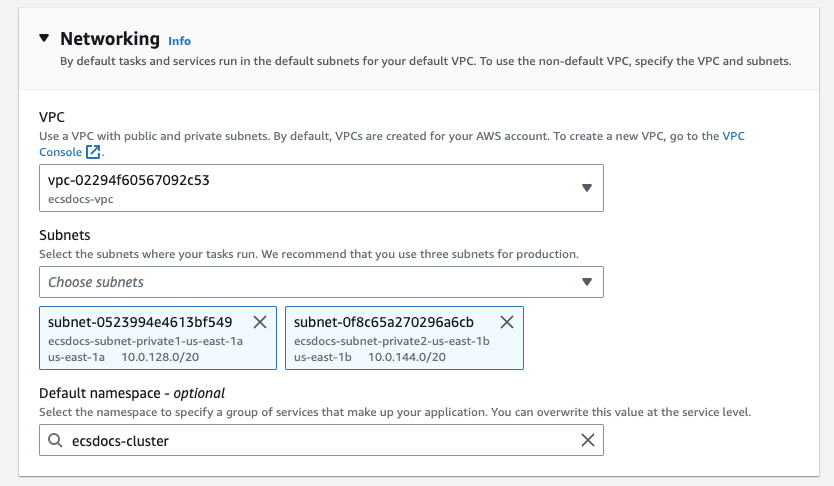834x486 pixels.
Task: Click the Choose subnets arrow icon
Action: click(587, 282)
